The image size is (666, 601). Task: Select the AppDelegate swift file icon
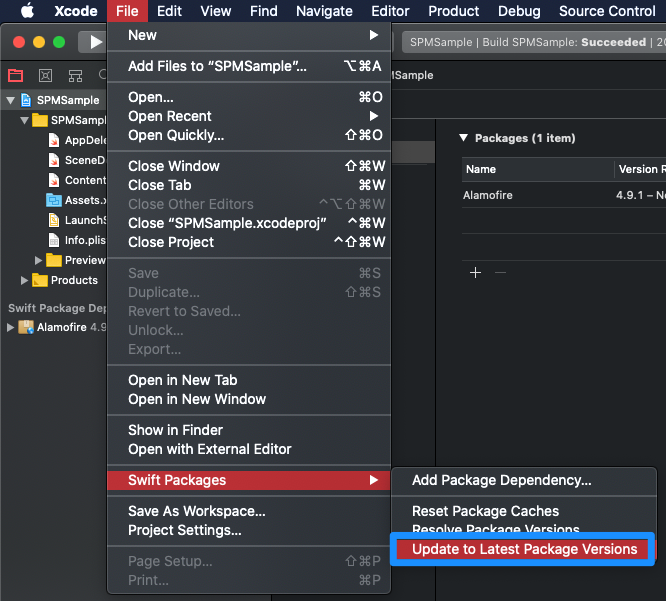click(x=54, y=140)
